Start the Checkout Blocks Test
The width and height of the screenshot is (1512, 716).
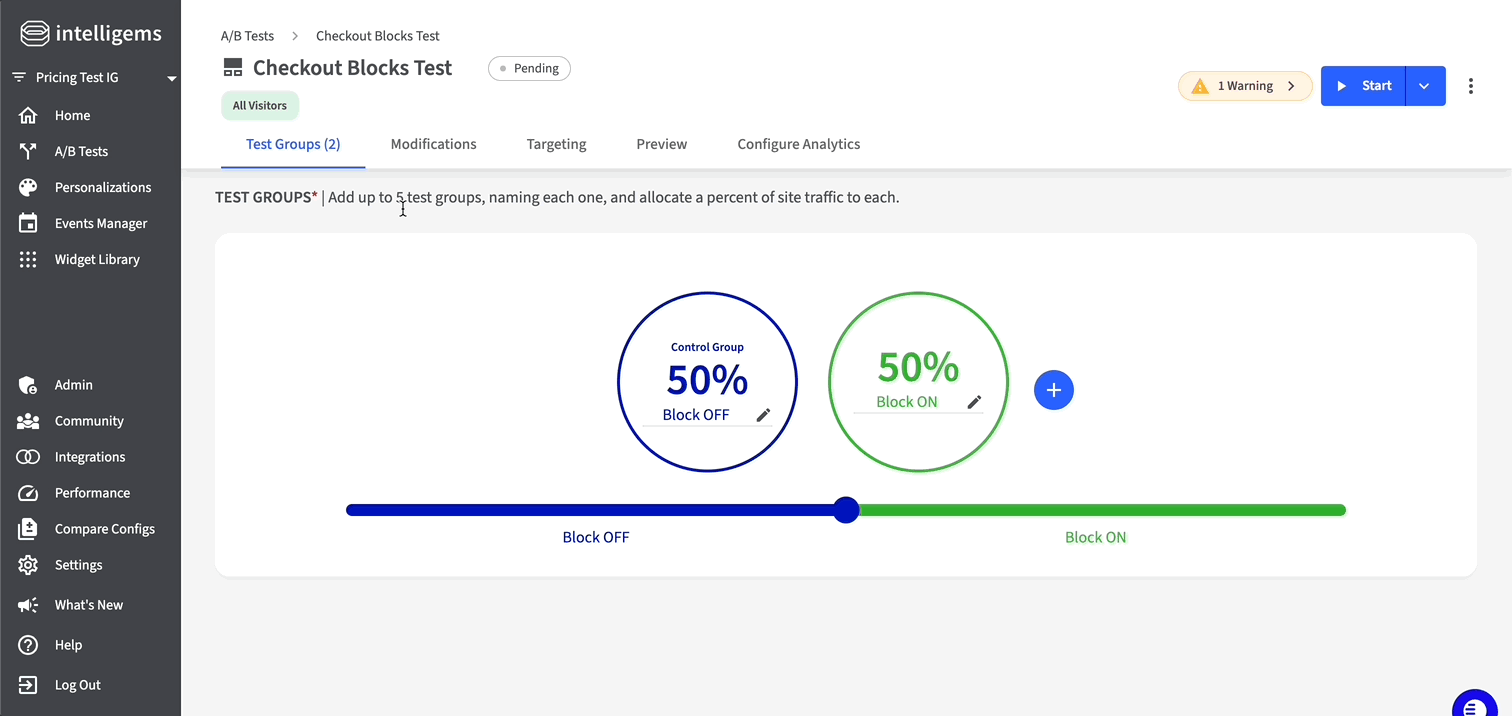[1364, 86]
